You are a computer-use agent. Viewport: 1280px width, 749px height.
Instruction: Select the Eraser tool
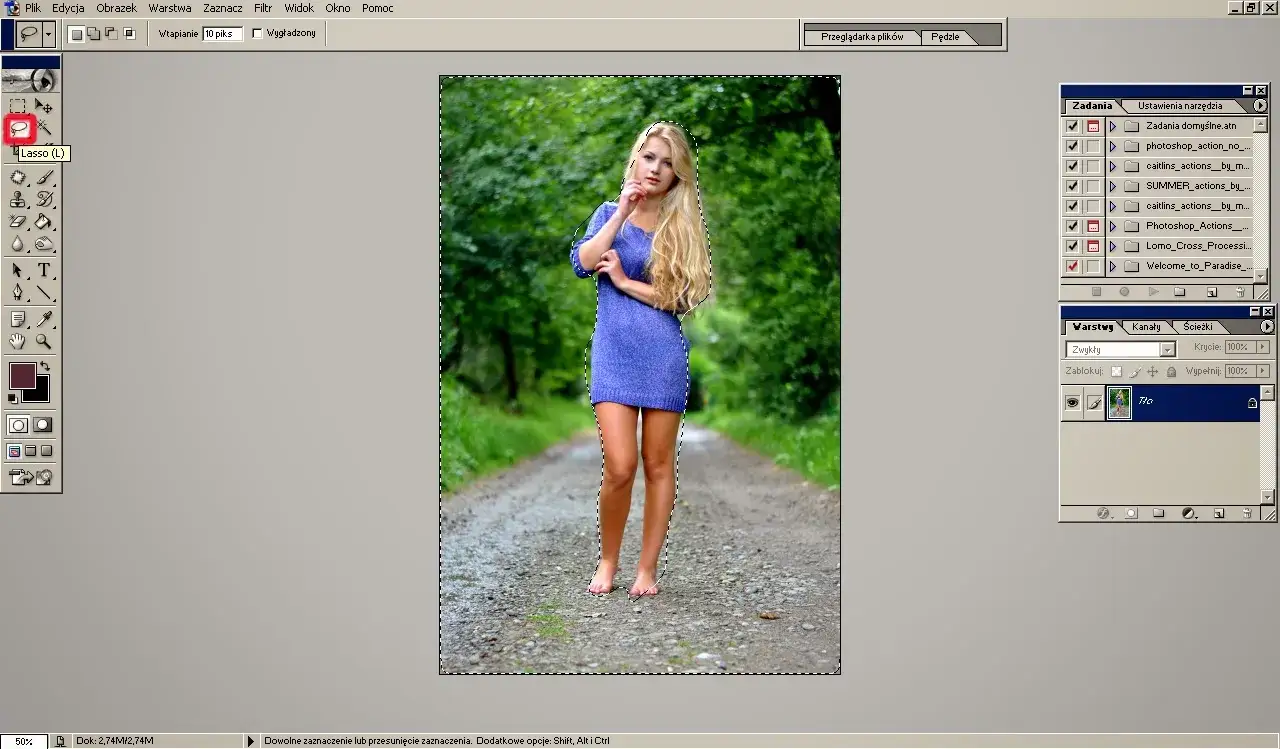(x=18, y=222)
